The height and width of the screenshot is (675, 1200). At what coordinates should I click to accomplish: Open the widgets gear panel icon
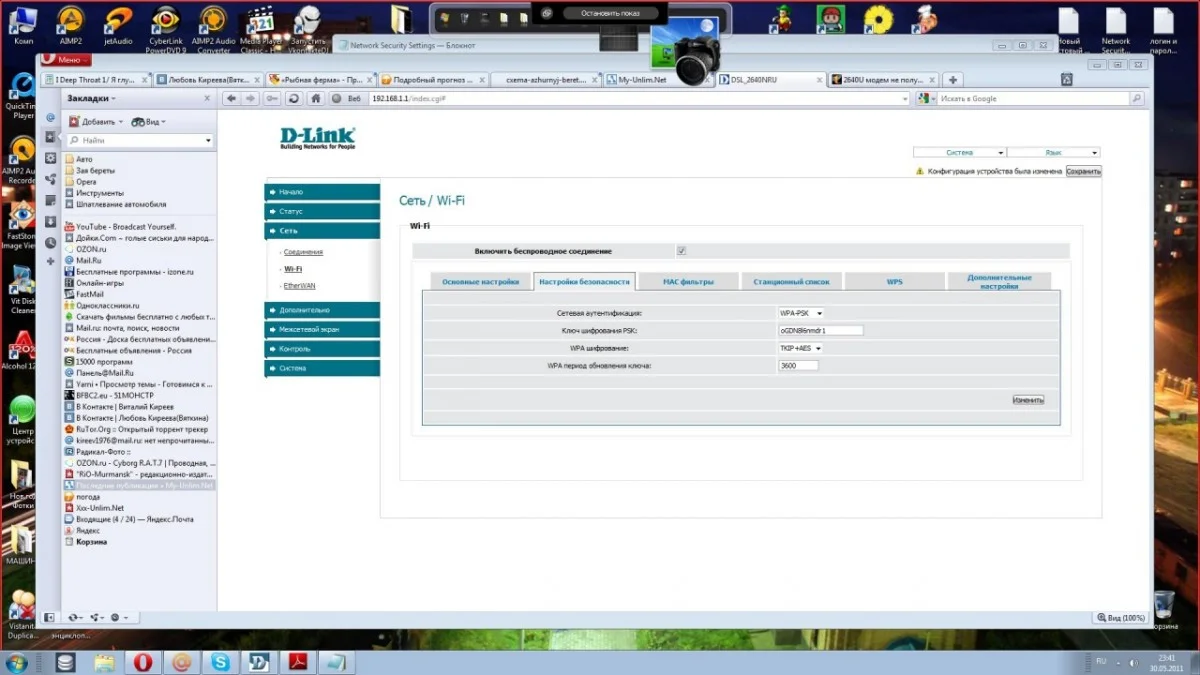(50, 158)
